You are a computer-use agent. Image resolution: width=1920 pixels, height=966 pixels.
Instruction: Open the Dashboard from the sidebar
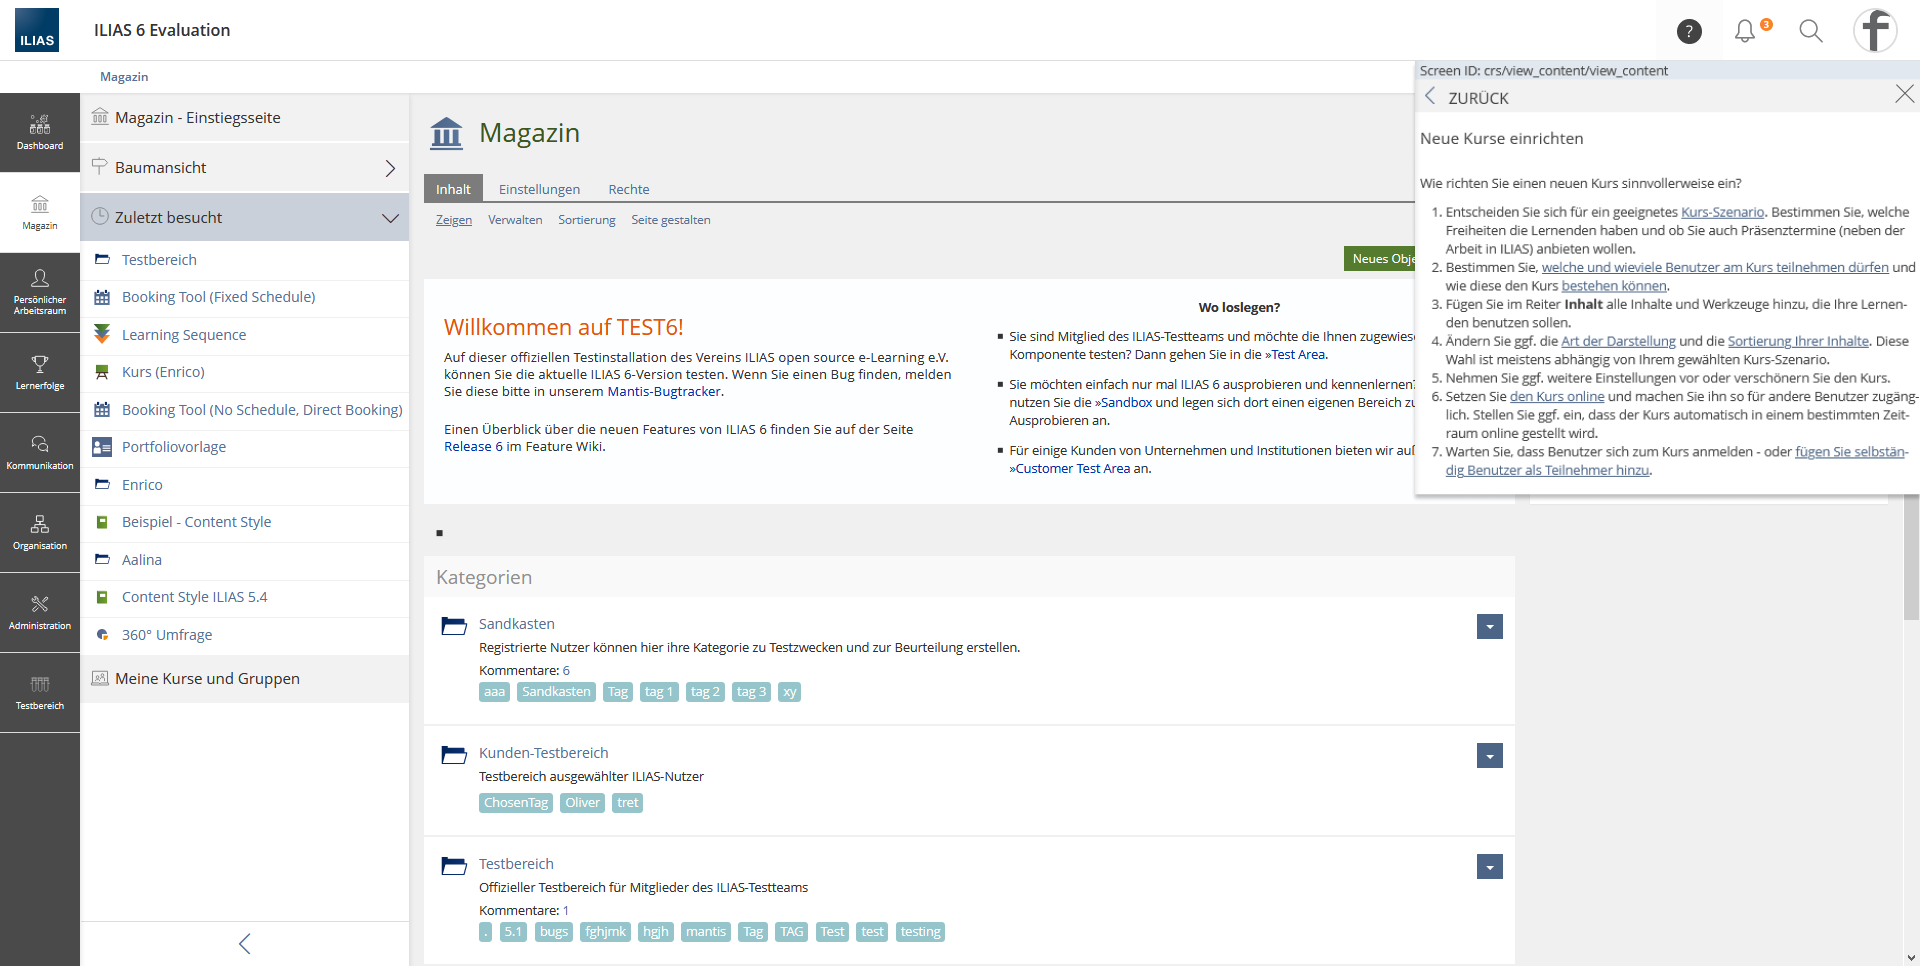pyautogui.click(x=40, y=132)
